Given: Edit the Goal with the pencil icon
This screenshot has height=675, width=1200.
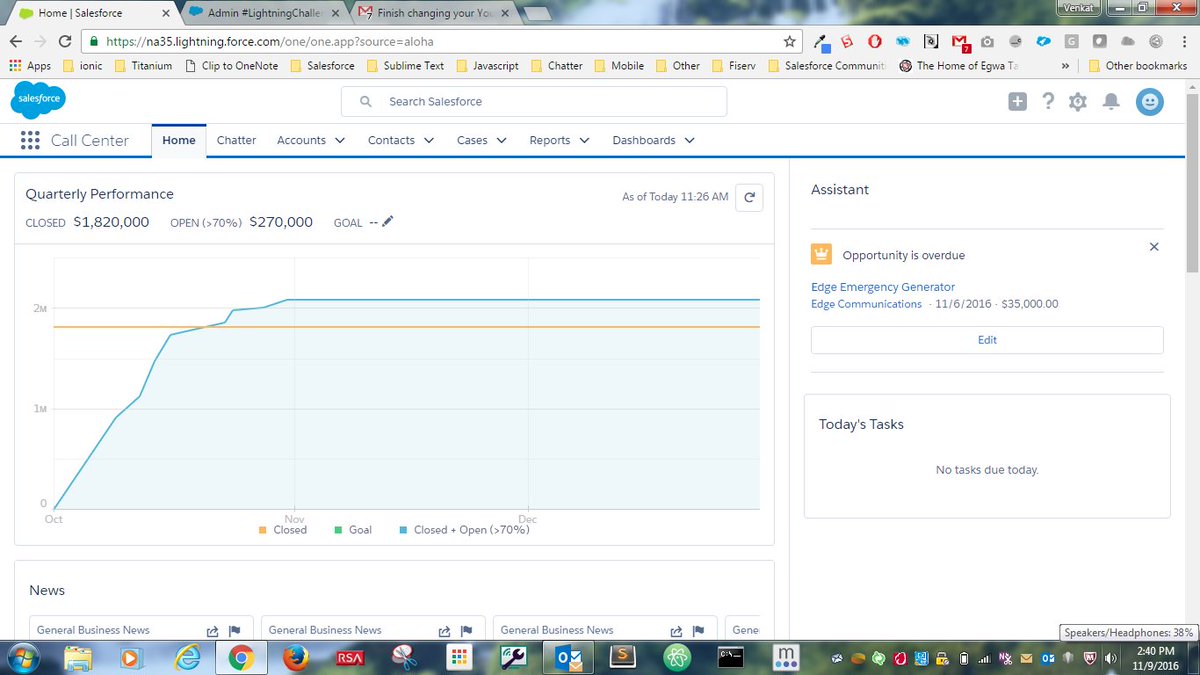Looking at the screenshot, I should coord(388,221).
